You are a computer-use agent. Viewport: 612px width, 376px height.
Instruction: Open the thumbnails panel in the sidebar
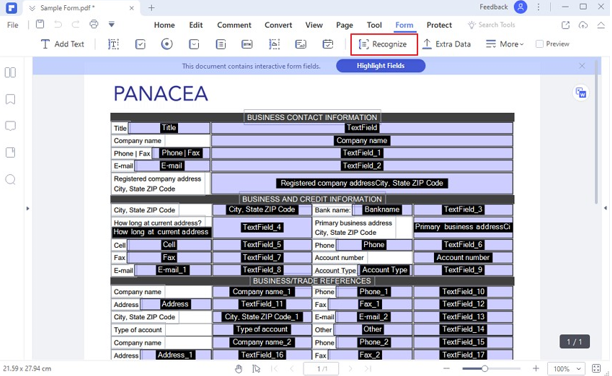tap(10, 73)
